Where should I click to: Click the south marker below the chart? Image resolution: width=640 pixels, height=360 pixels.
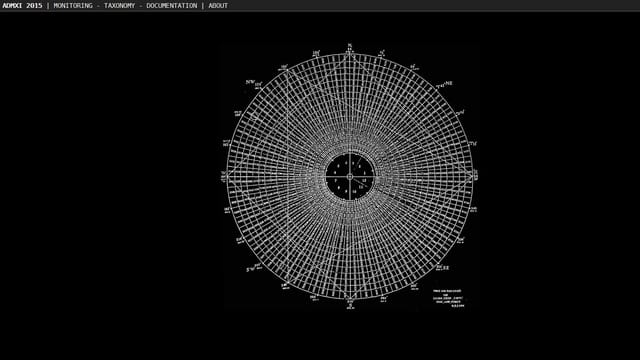(350, 304)
